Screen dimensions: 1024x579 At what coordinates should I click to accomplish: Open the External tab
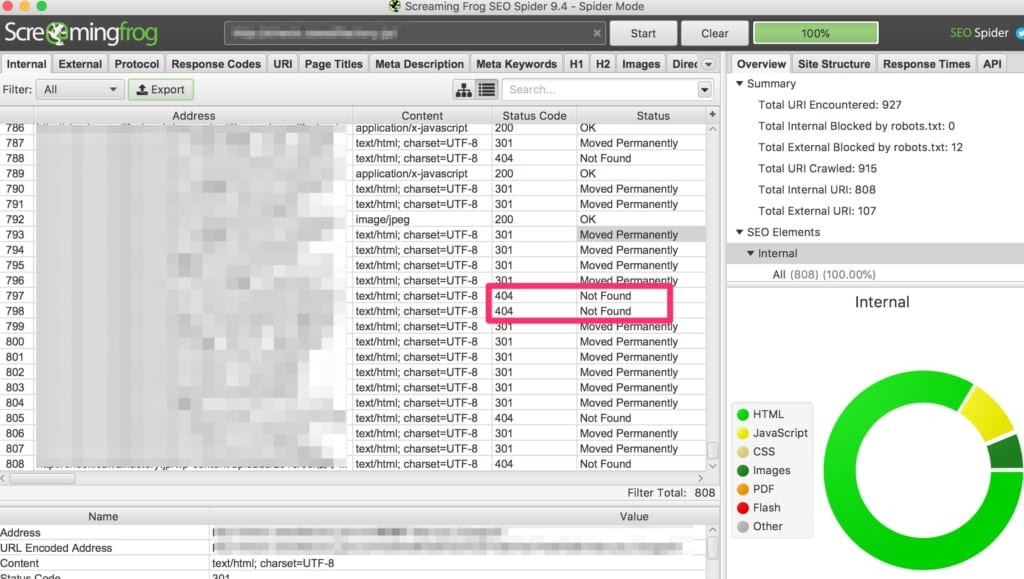pyautogui.click(x=80, y=64)
